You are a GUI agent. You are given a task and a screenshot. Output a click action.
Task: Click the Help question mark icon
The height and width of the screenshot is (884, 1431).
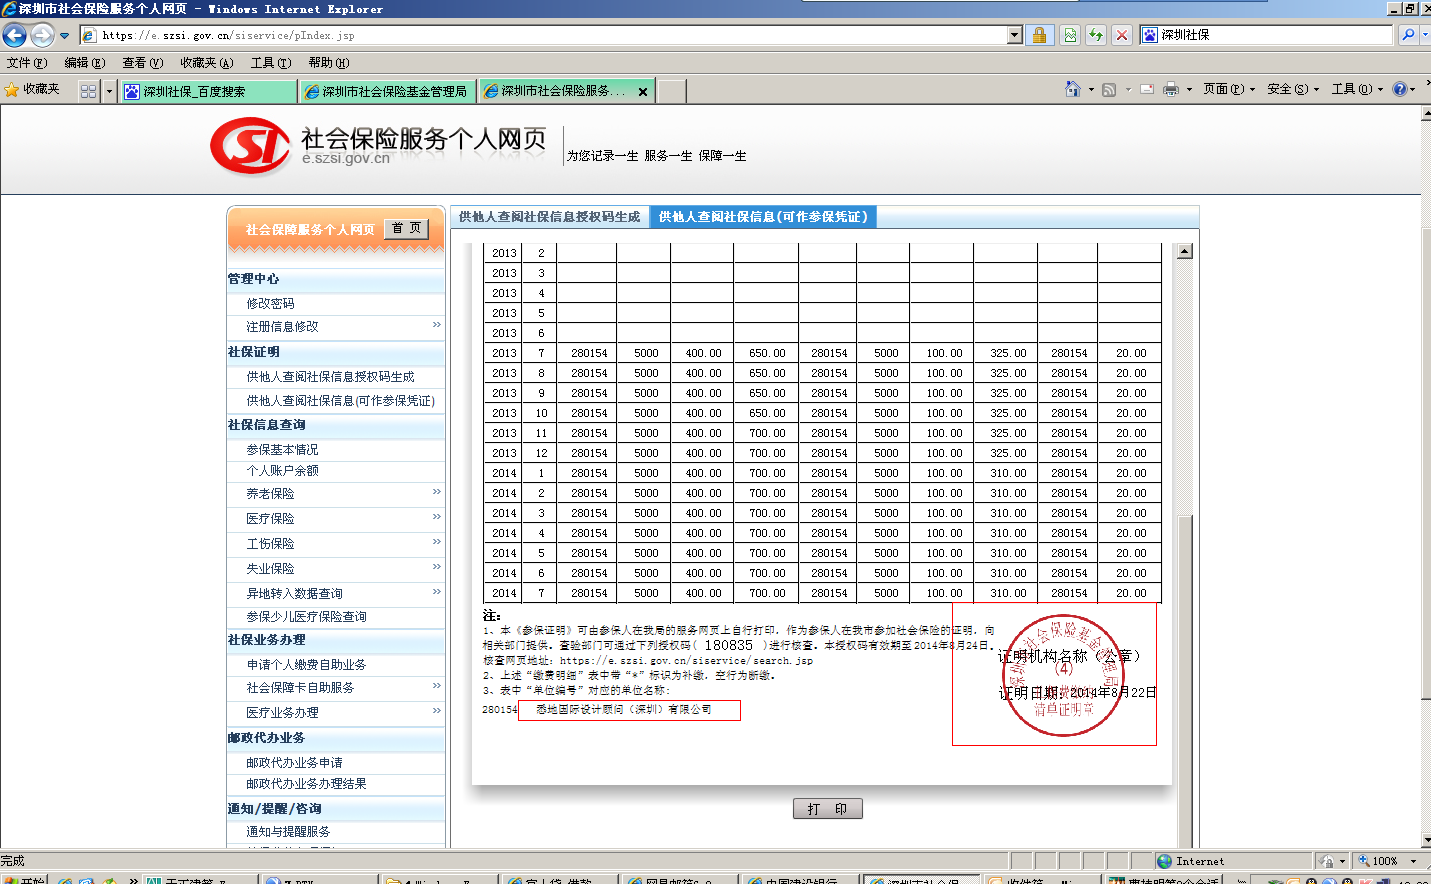coord(1400,89)
